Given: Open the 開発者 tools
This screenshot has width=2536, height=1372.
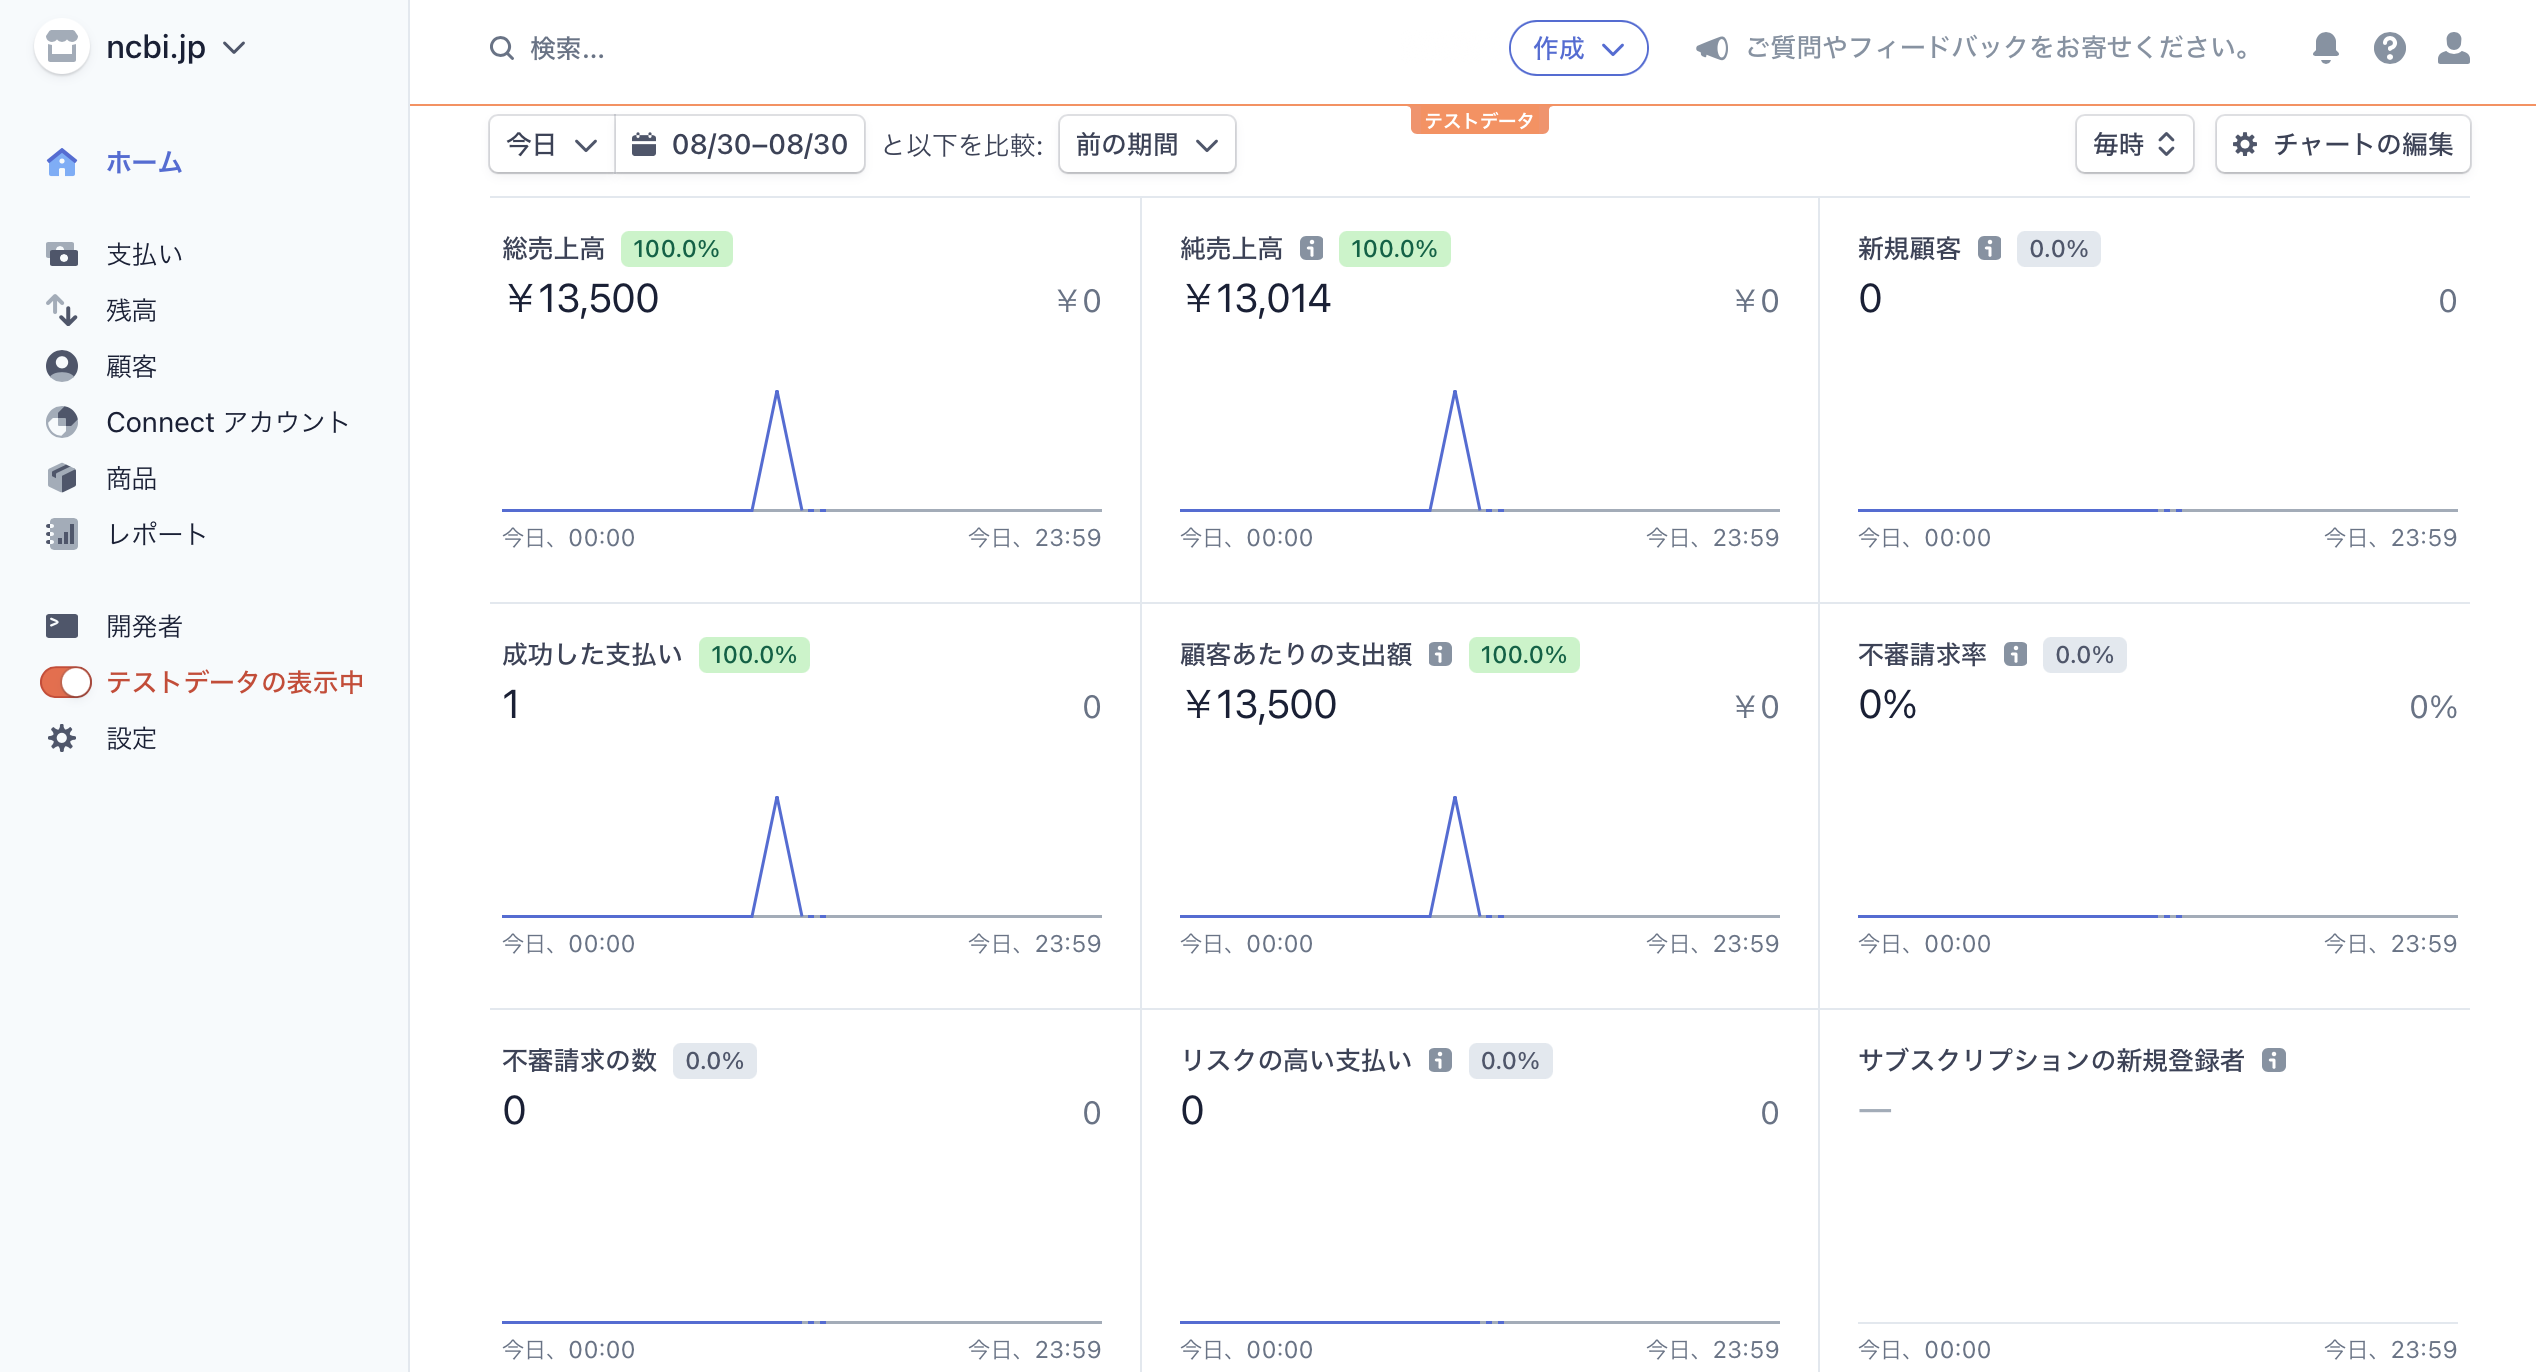Looking at the screenshot, I should [145, 625].
